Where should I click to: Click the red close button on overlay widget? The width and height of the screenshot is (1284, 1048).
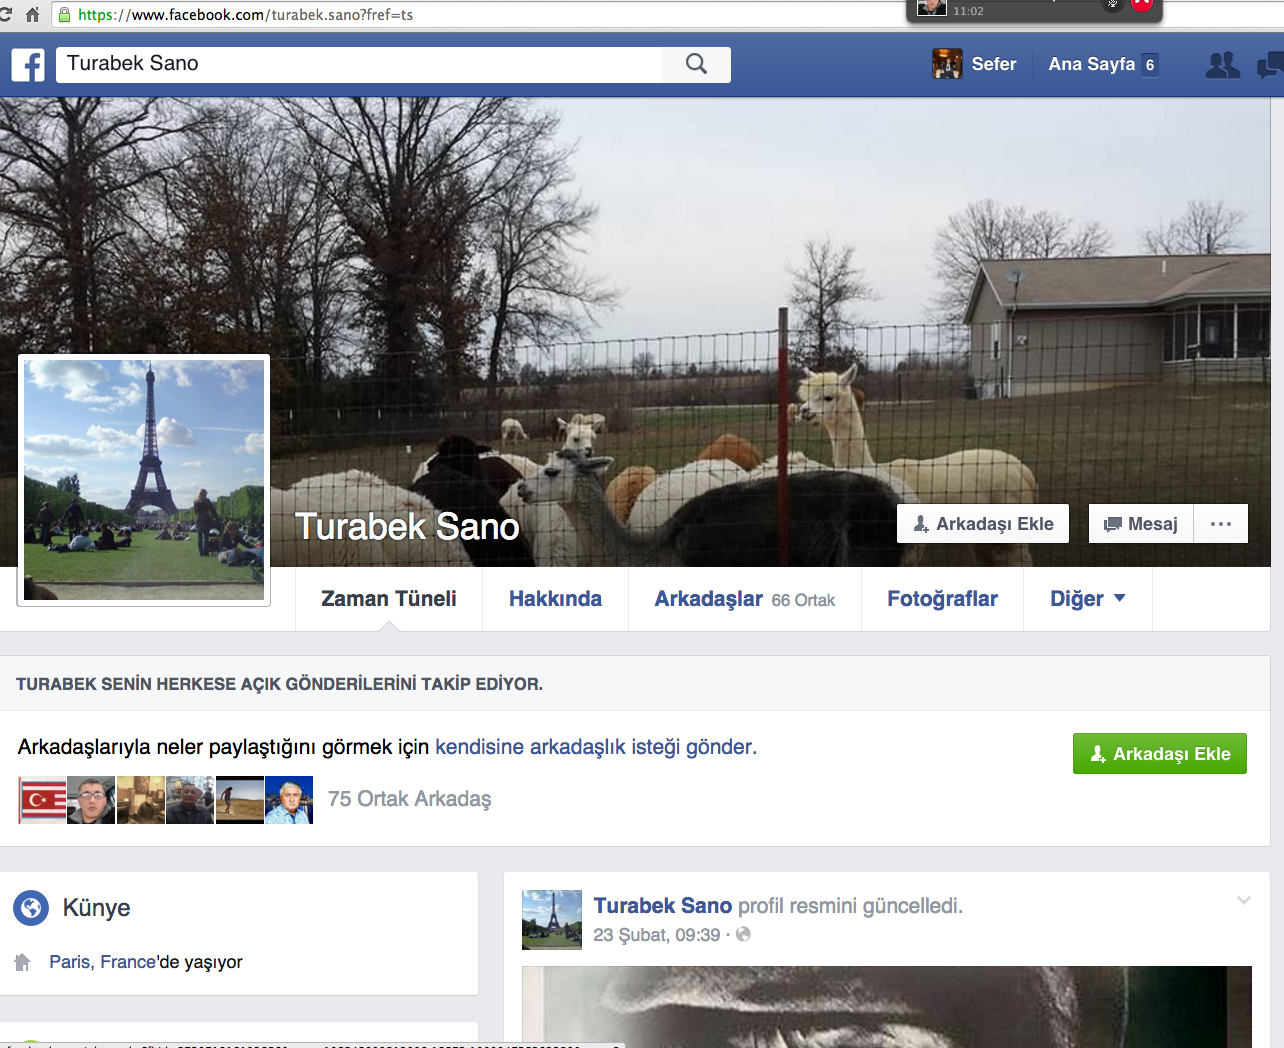pyautogui.click(x=1142, y=4)
